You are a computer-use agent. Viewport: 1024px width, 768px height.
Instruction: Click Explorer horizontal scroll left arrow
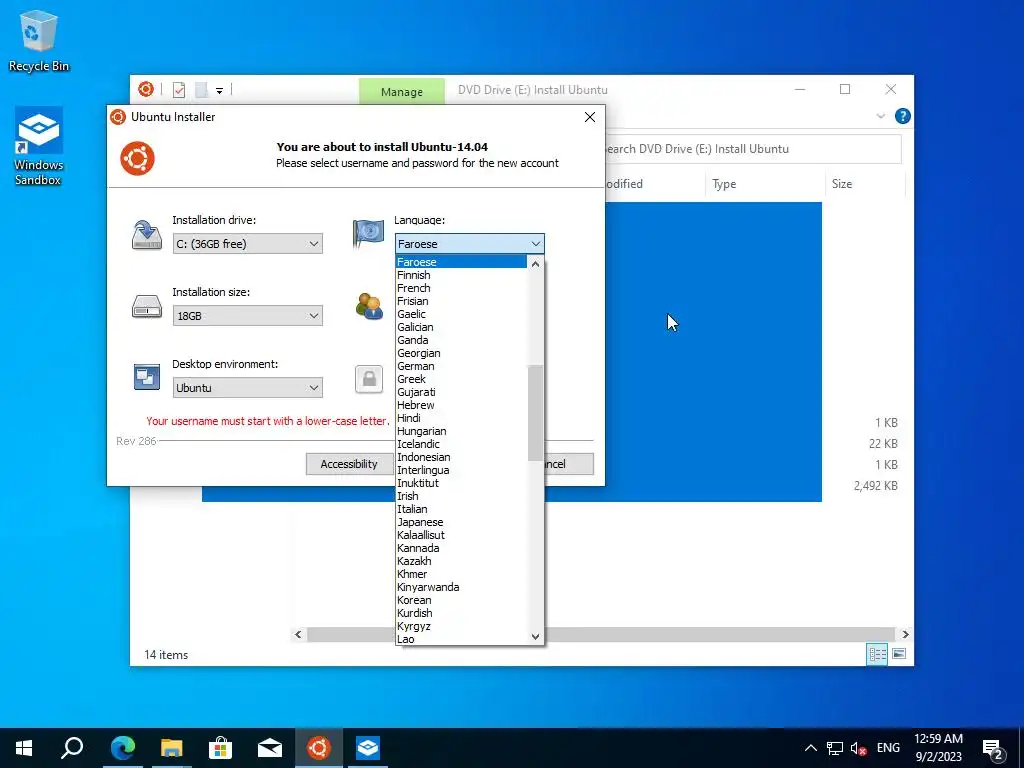tap(298, 634)
